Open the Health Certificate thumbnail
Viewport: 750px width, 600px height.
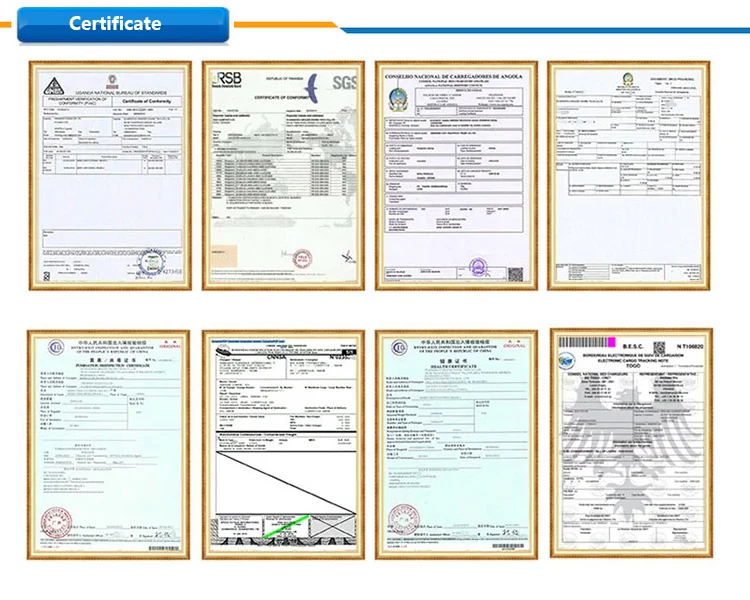(456, 444)
